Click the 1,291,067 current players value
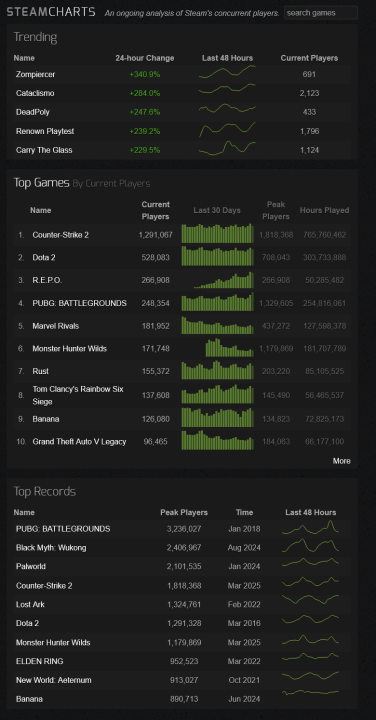The image size is (376, 720). [156, 235]
